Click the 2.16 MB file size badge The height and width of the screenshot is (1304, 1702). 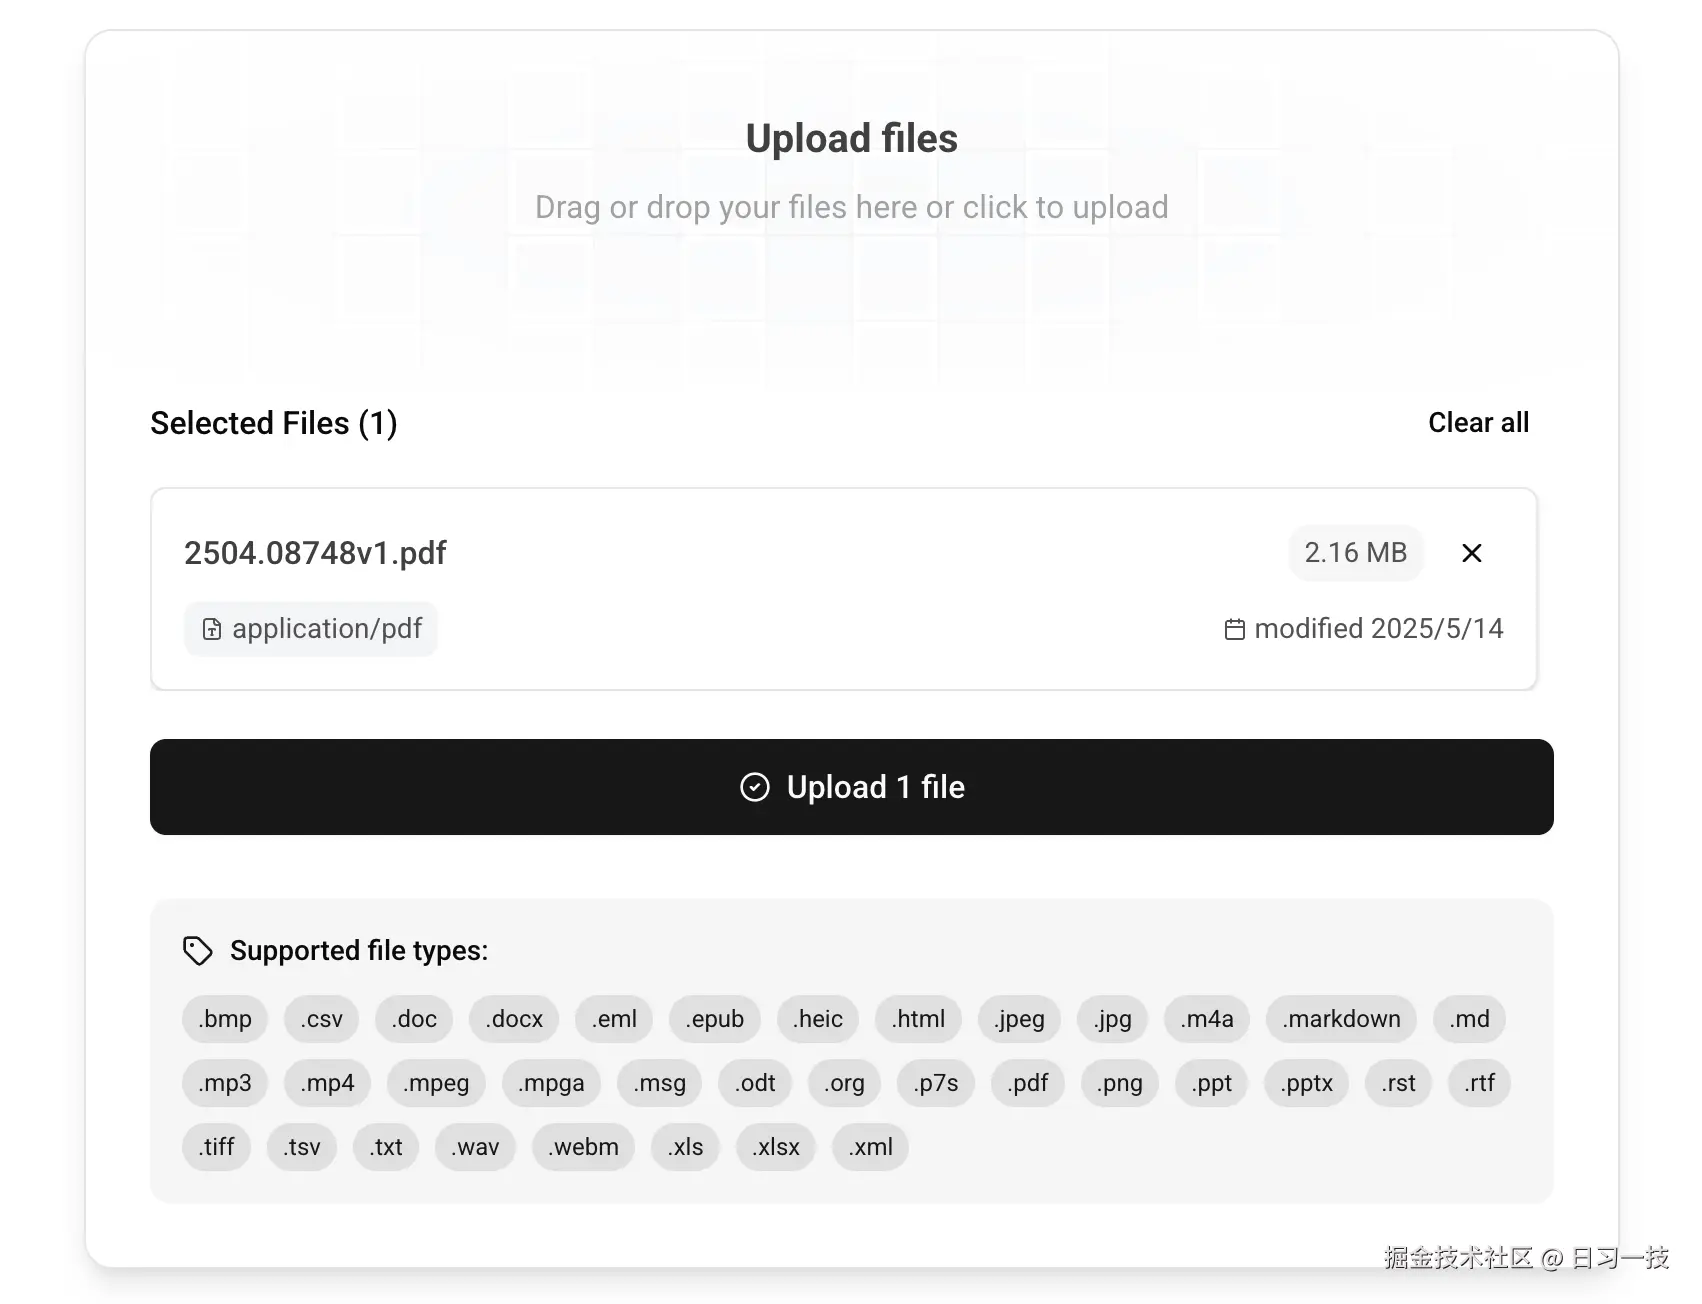click(1356, 553)
